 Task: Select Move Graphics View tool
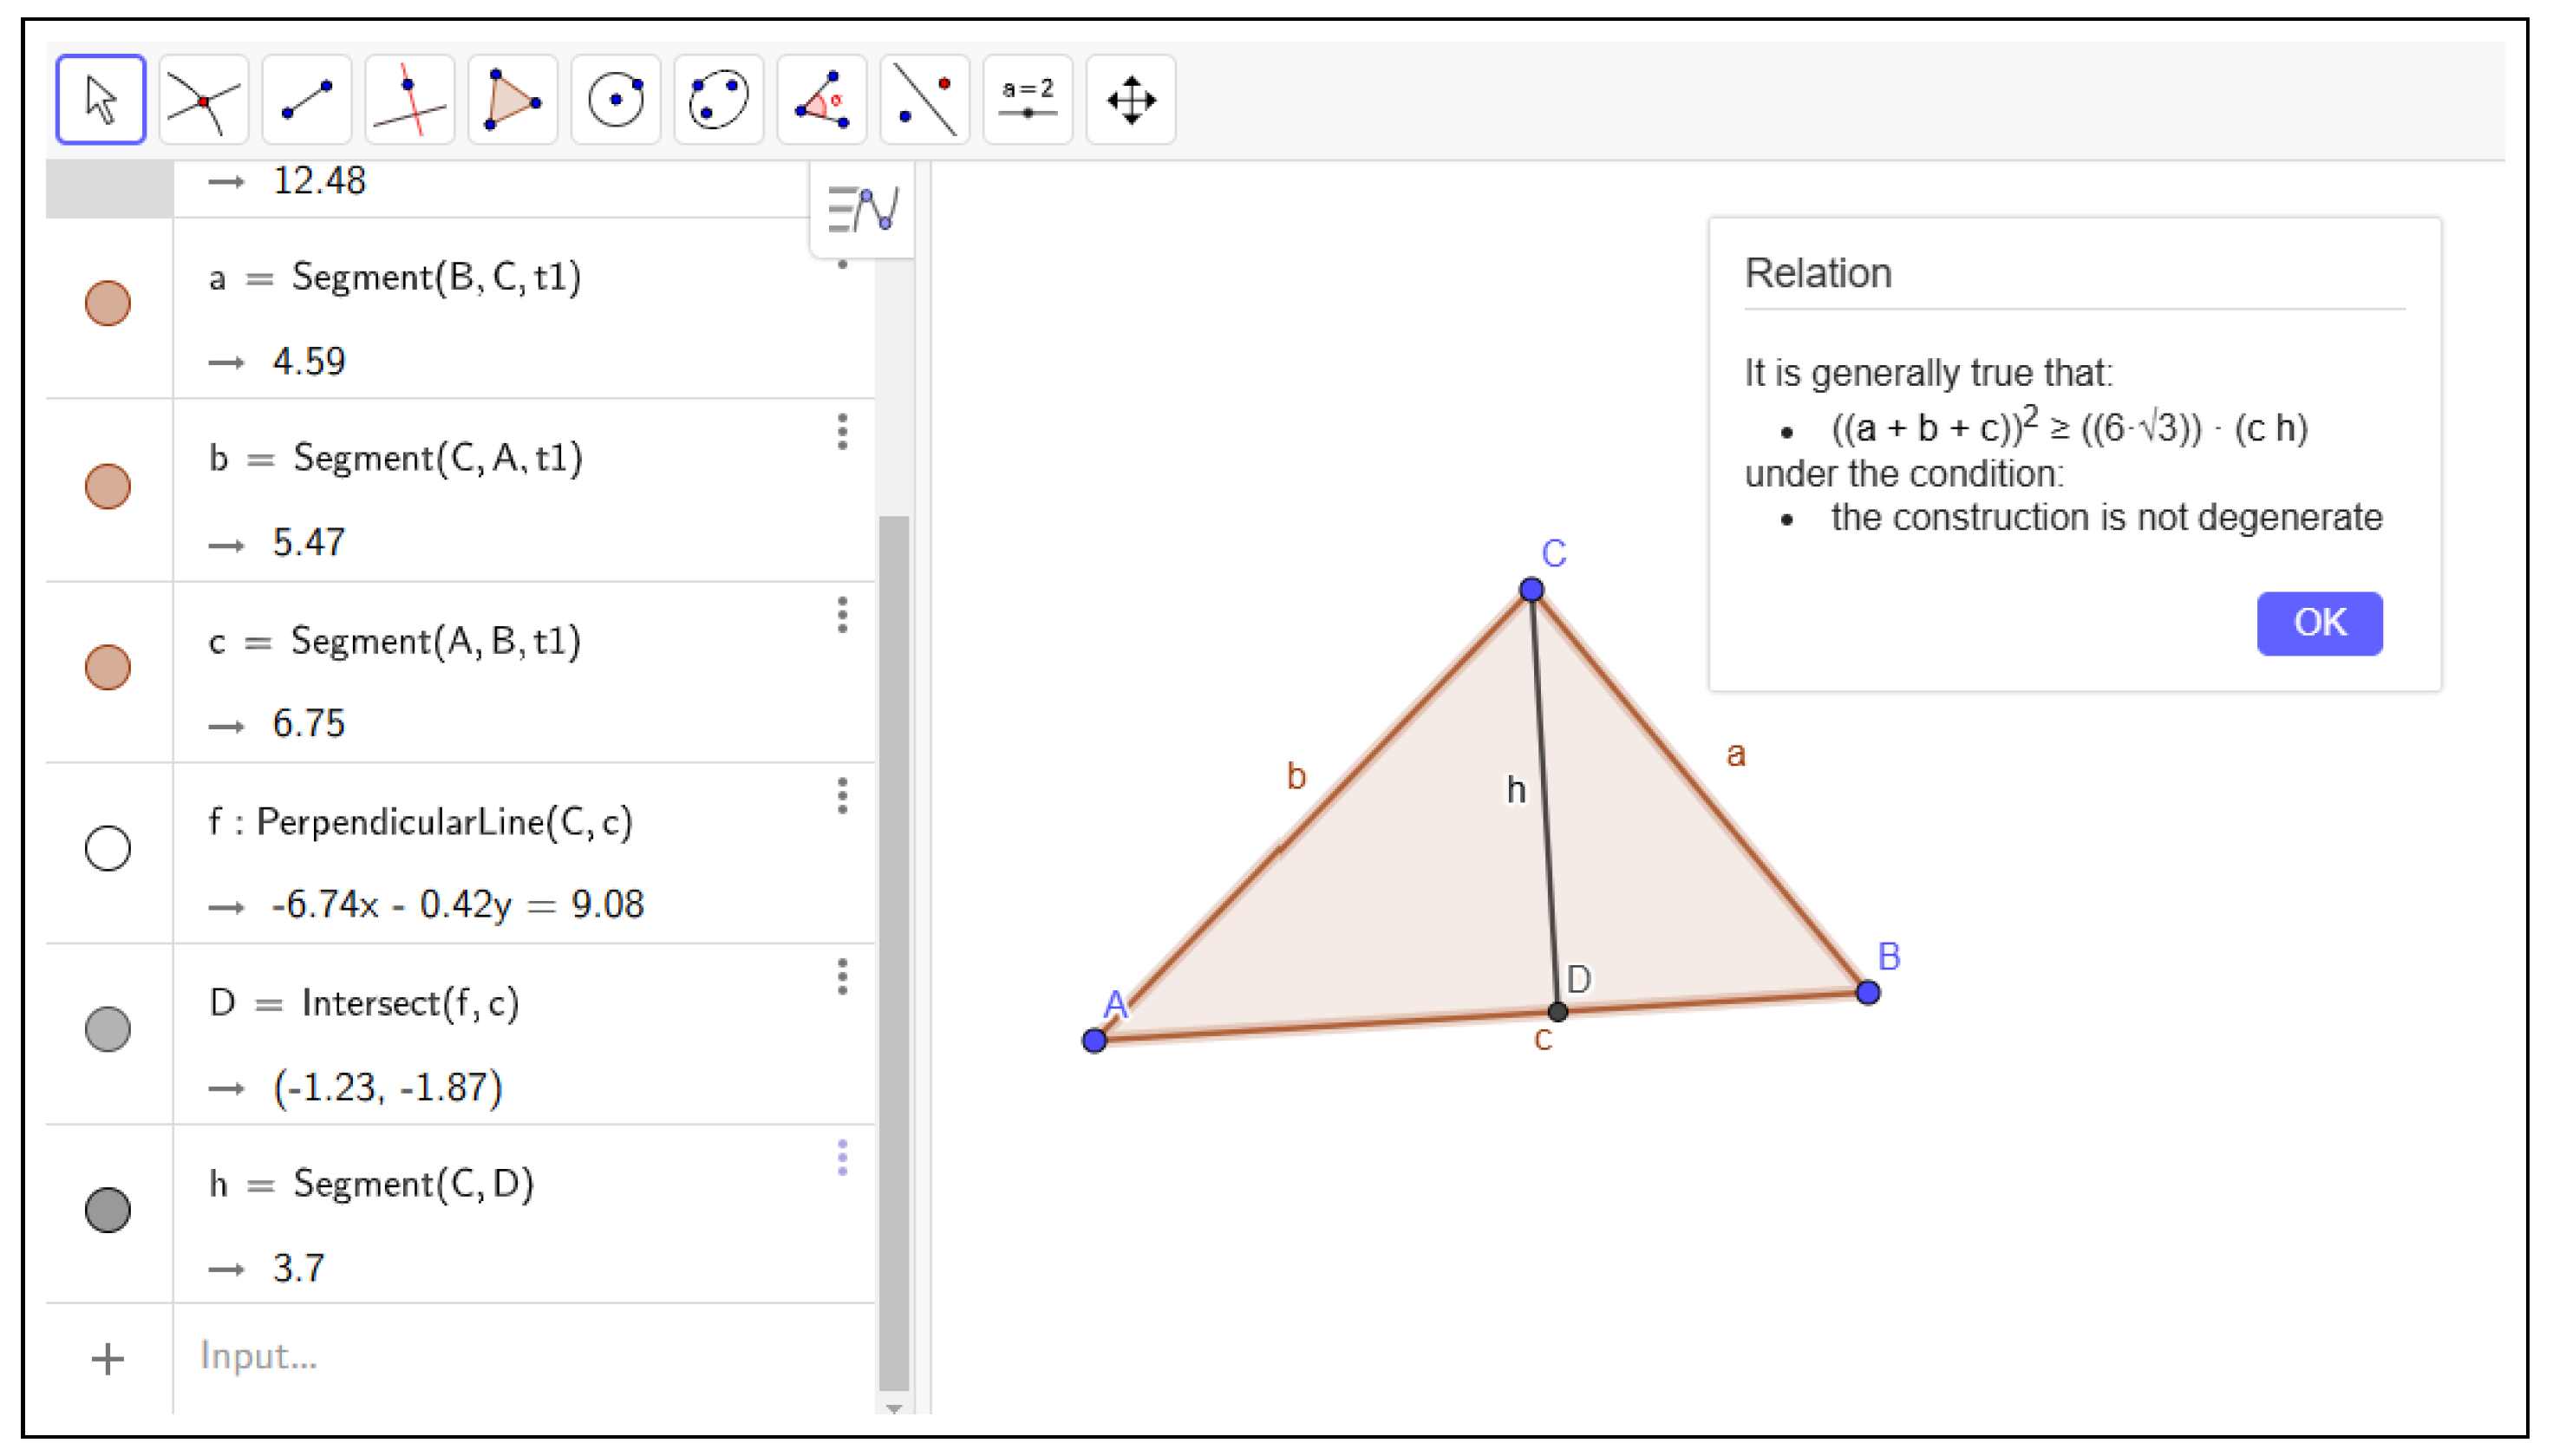[x=1131, y=100]
